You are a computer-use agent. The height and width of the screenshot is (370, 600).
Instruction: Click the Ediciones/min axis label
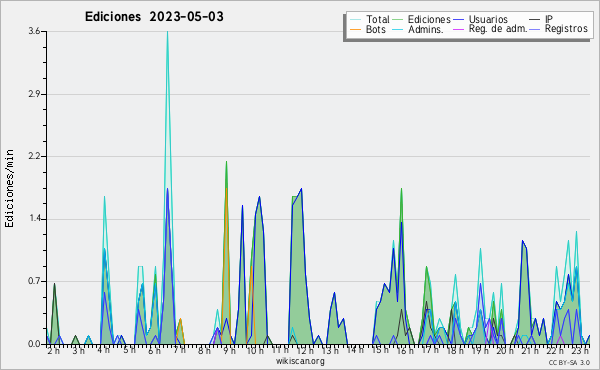(9, 188)
